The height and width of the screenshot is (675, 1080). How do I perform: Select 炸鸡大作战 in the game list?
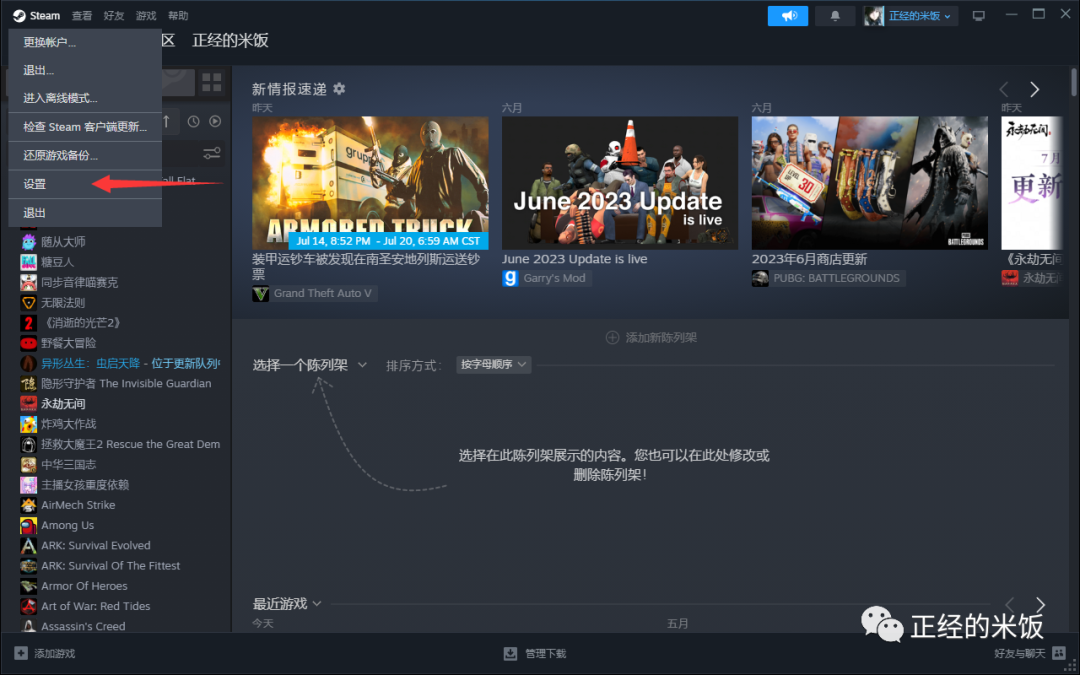tap(69, 424)
